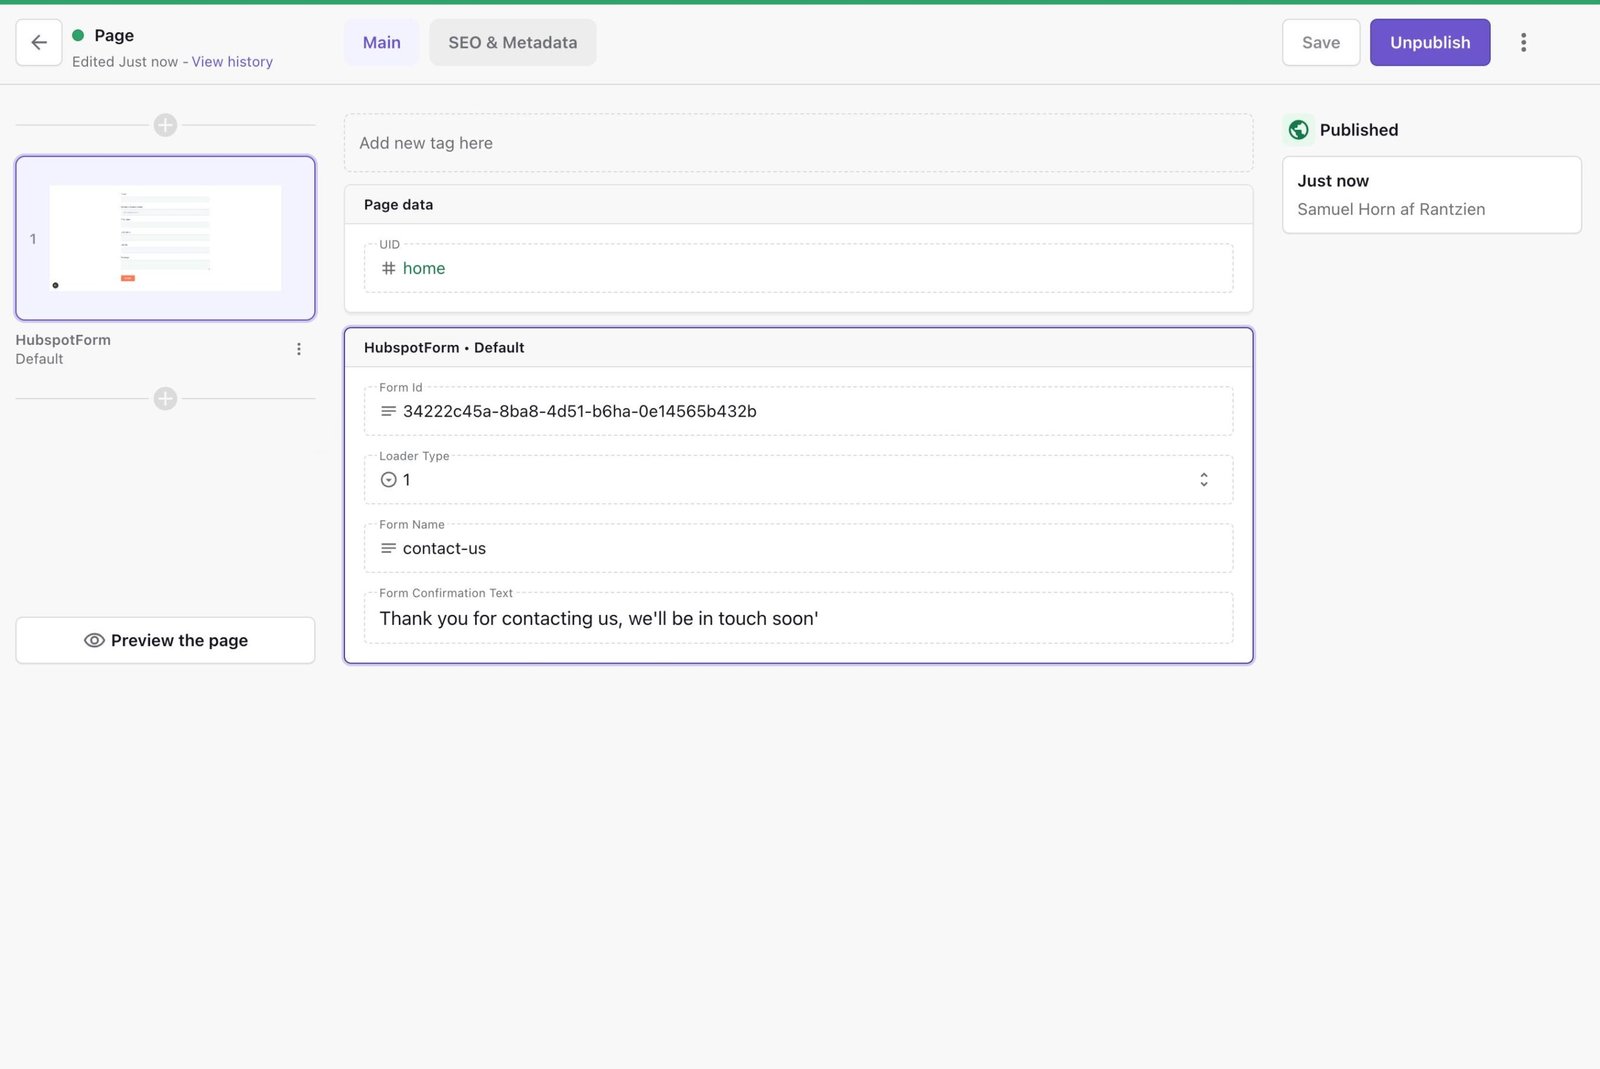1600x1069 pixels.
Task: Add a block above the HubspotForm block
Action: click(x=164, y=125)
